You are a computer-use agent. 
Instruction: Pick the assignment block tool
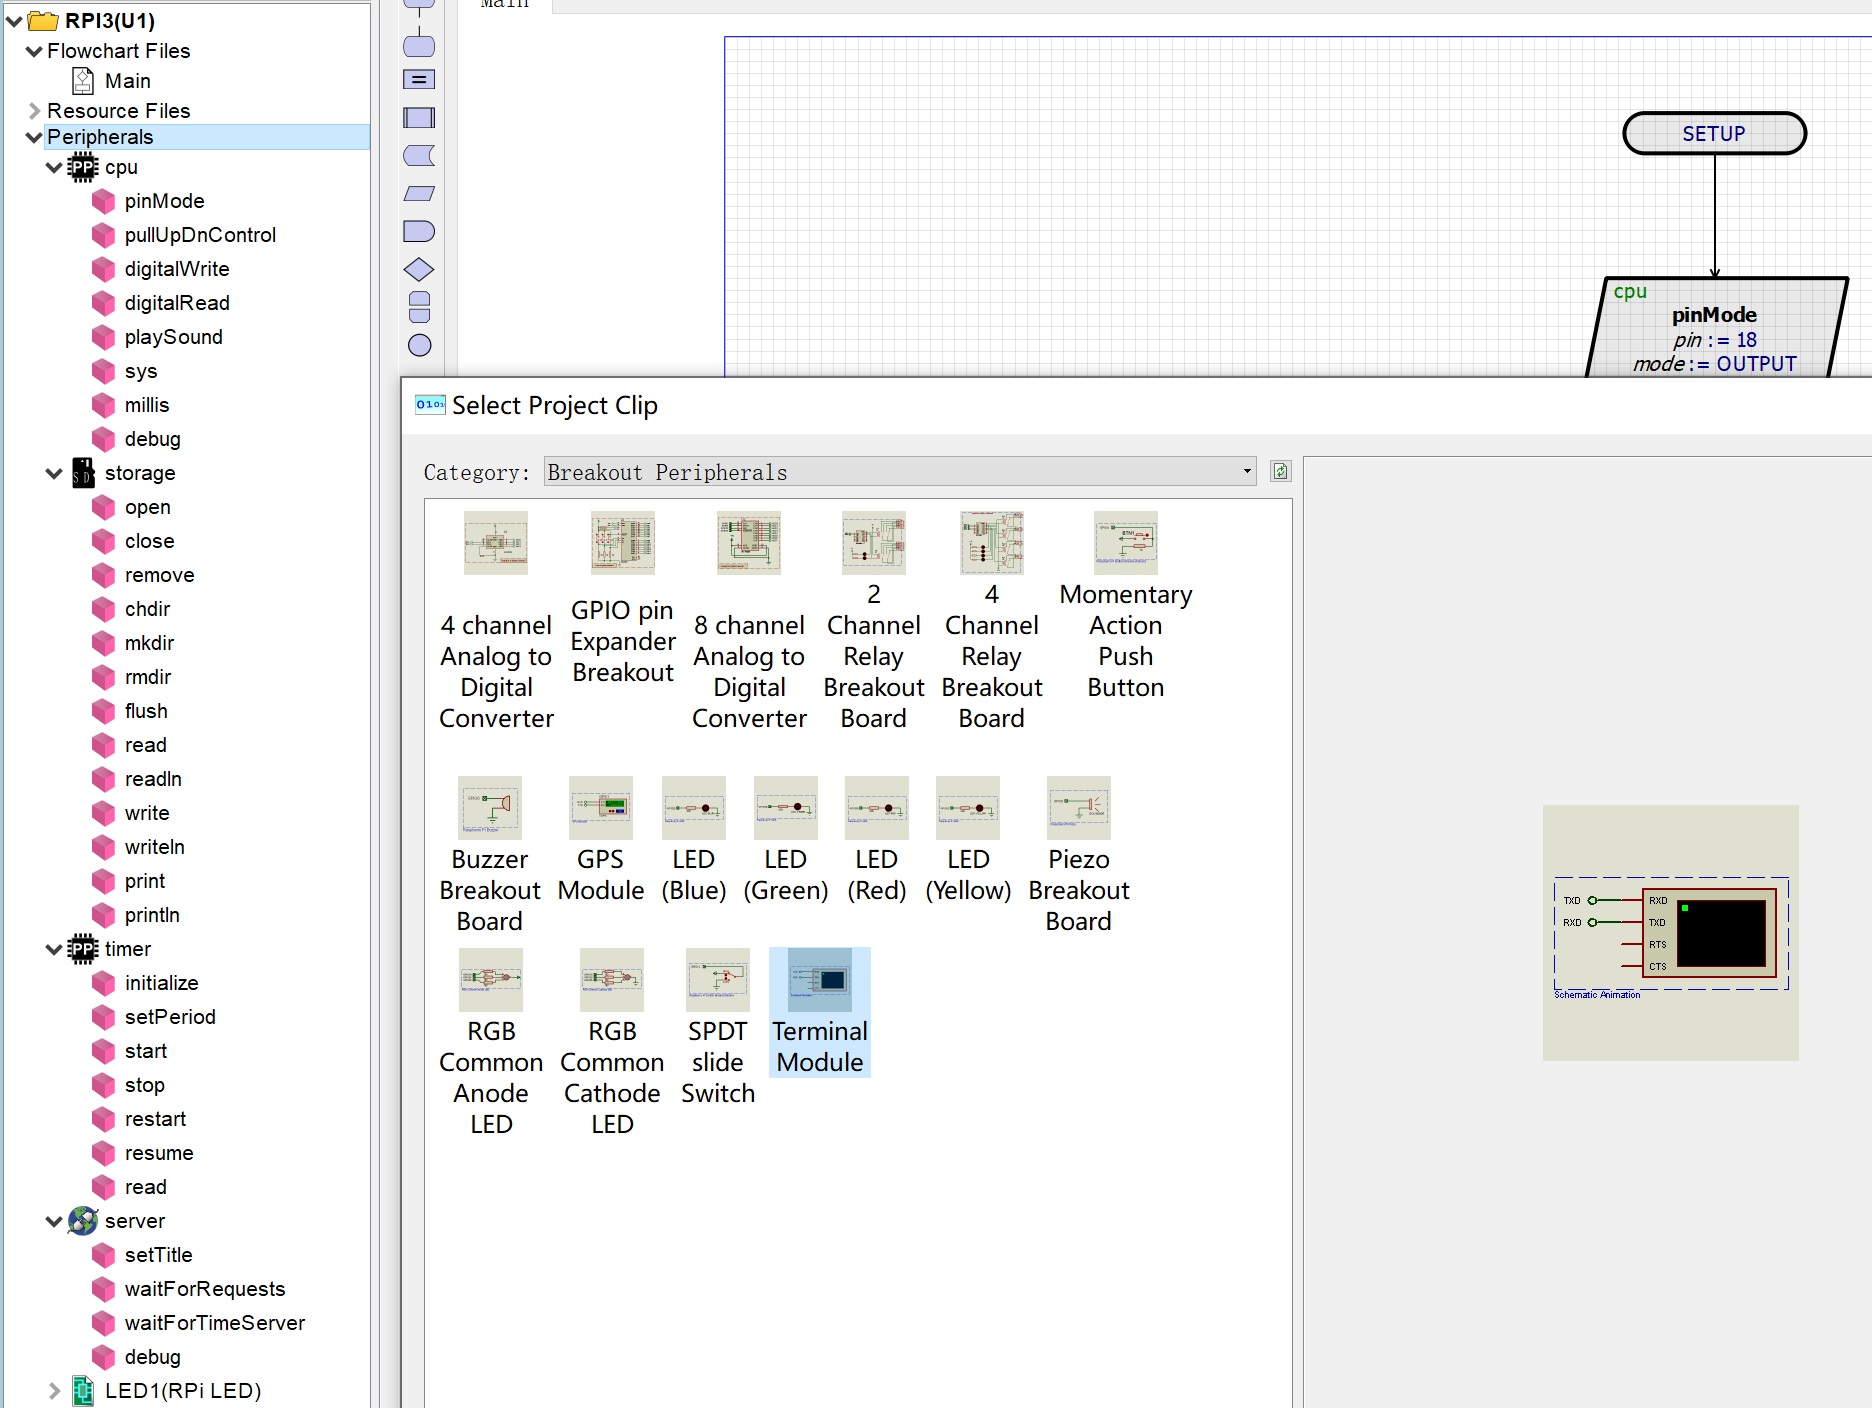419,79
